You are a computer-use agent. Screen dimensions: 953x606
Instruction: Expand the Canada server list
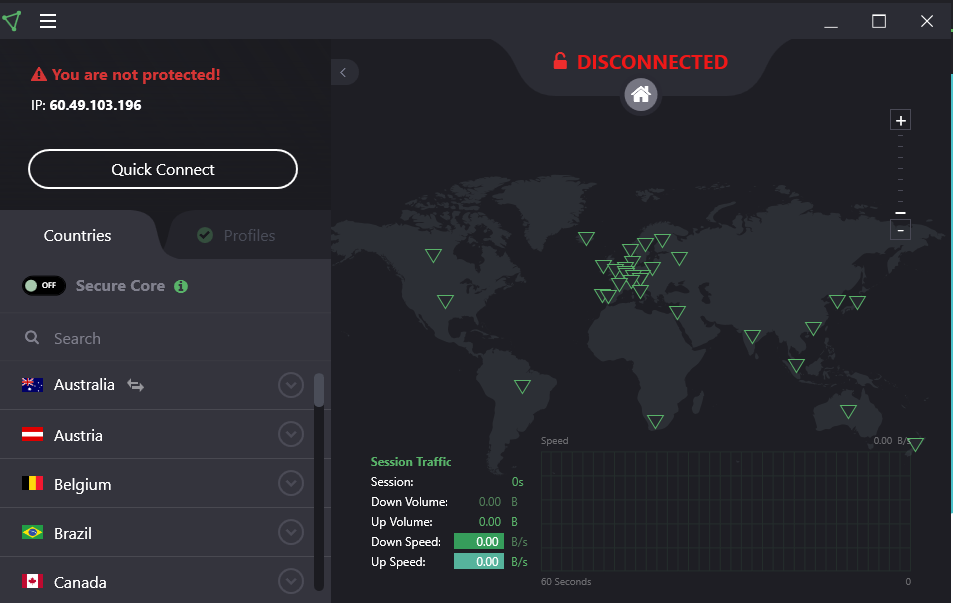point(291,581)
